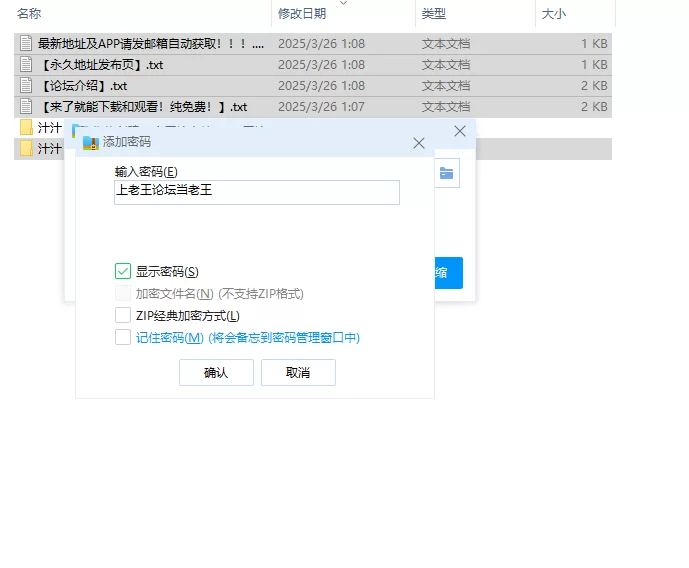Click the file icon of 永久地址发布页.txt

pyautogui.click(x=27, y=65)
